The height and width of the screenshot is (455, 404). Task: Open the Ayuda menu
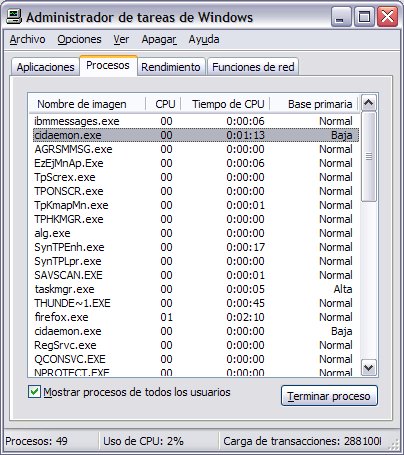(204, 39)
